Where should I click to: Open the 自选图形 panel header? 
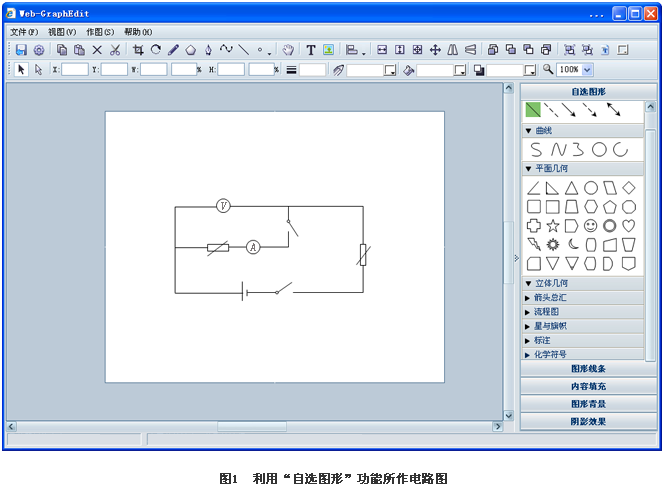point(588,92)
